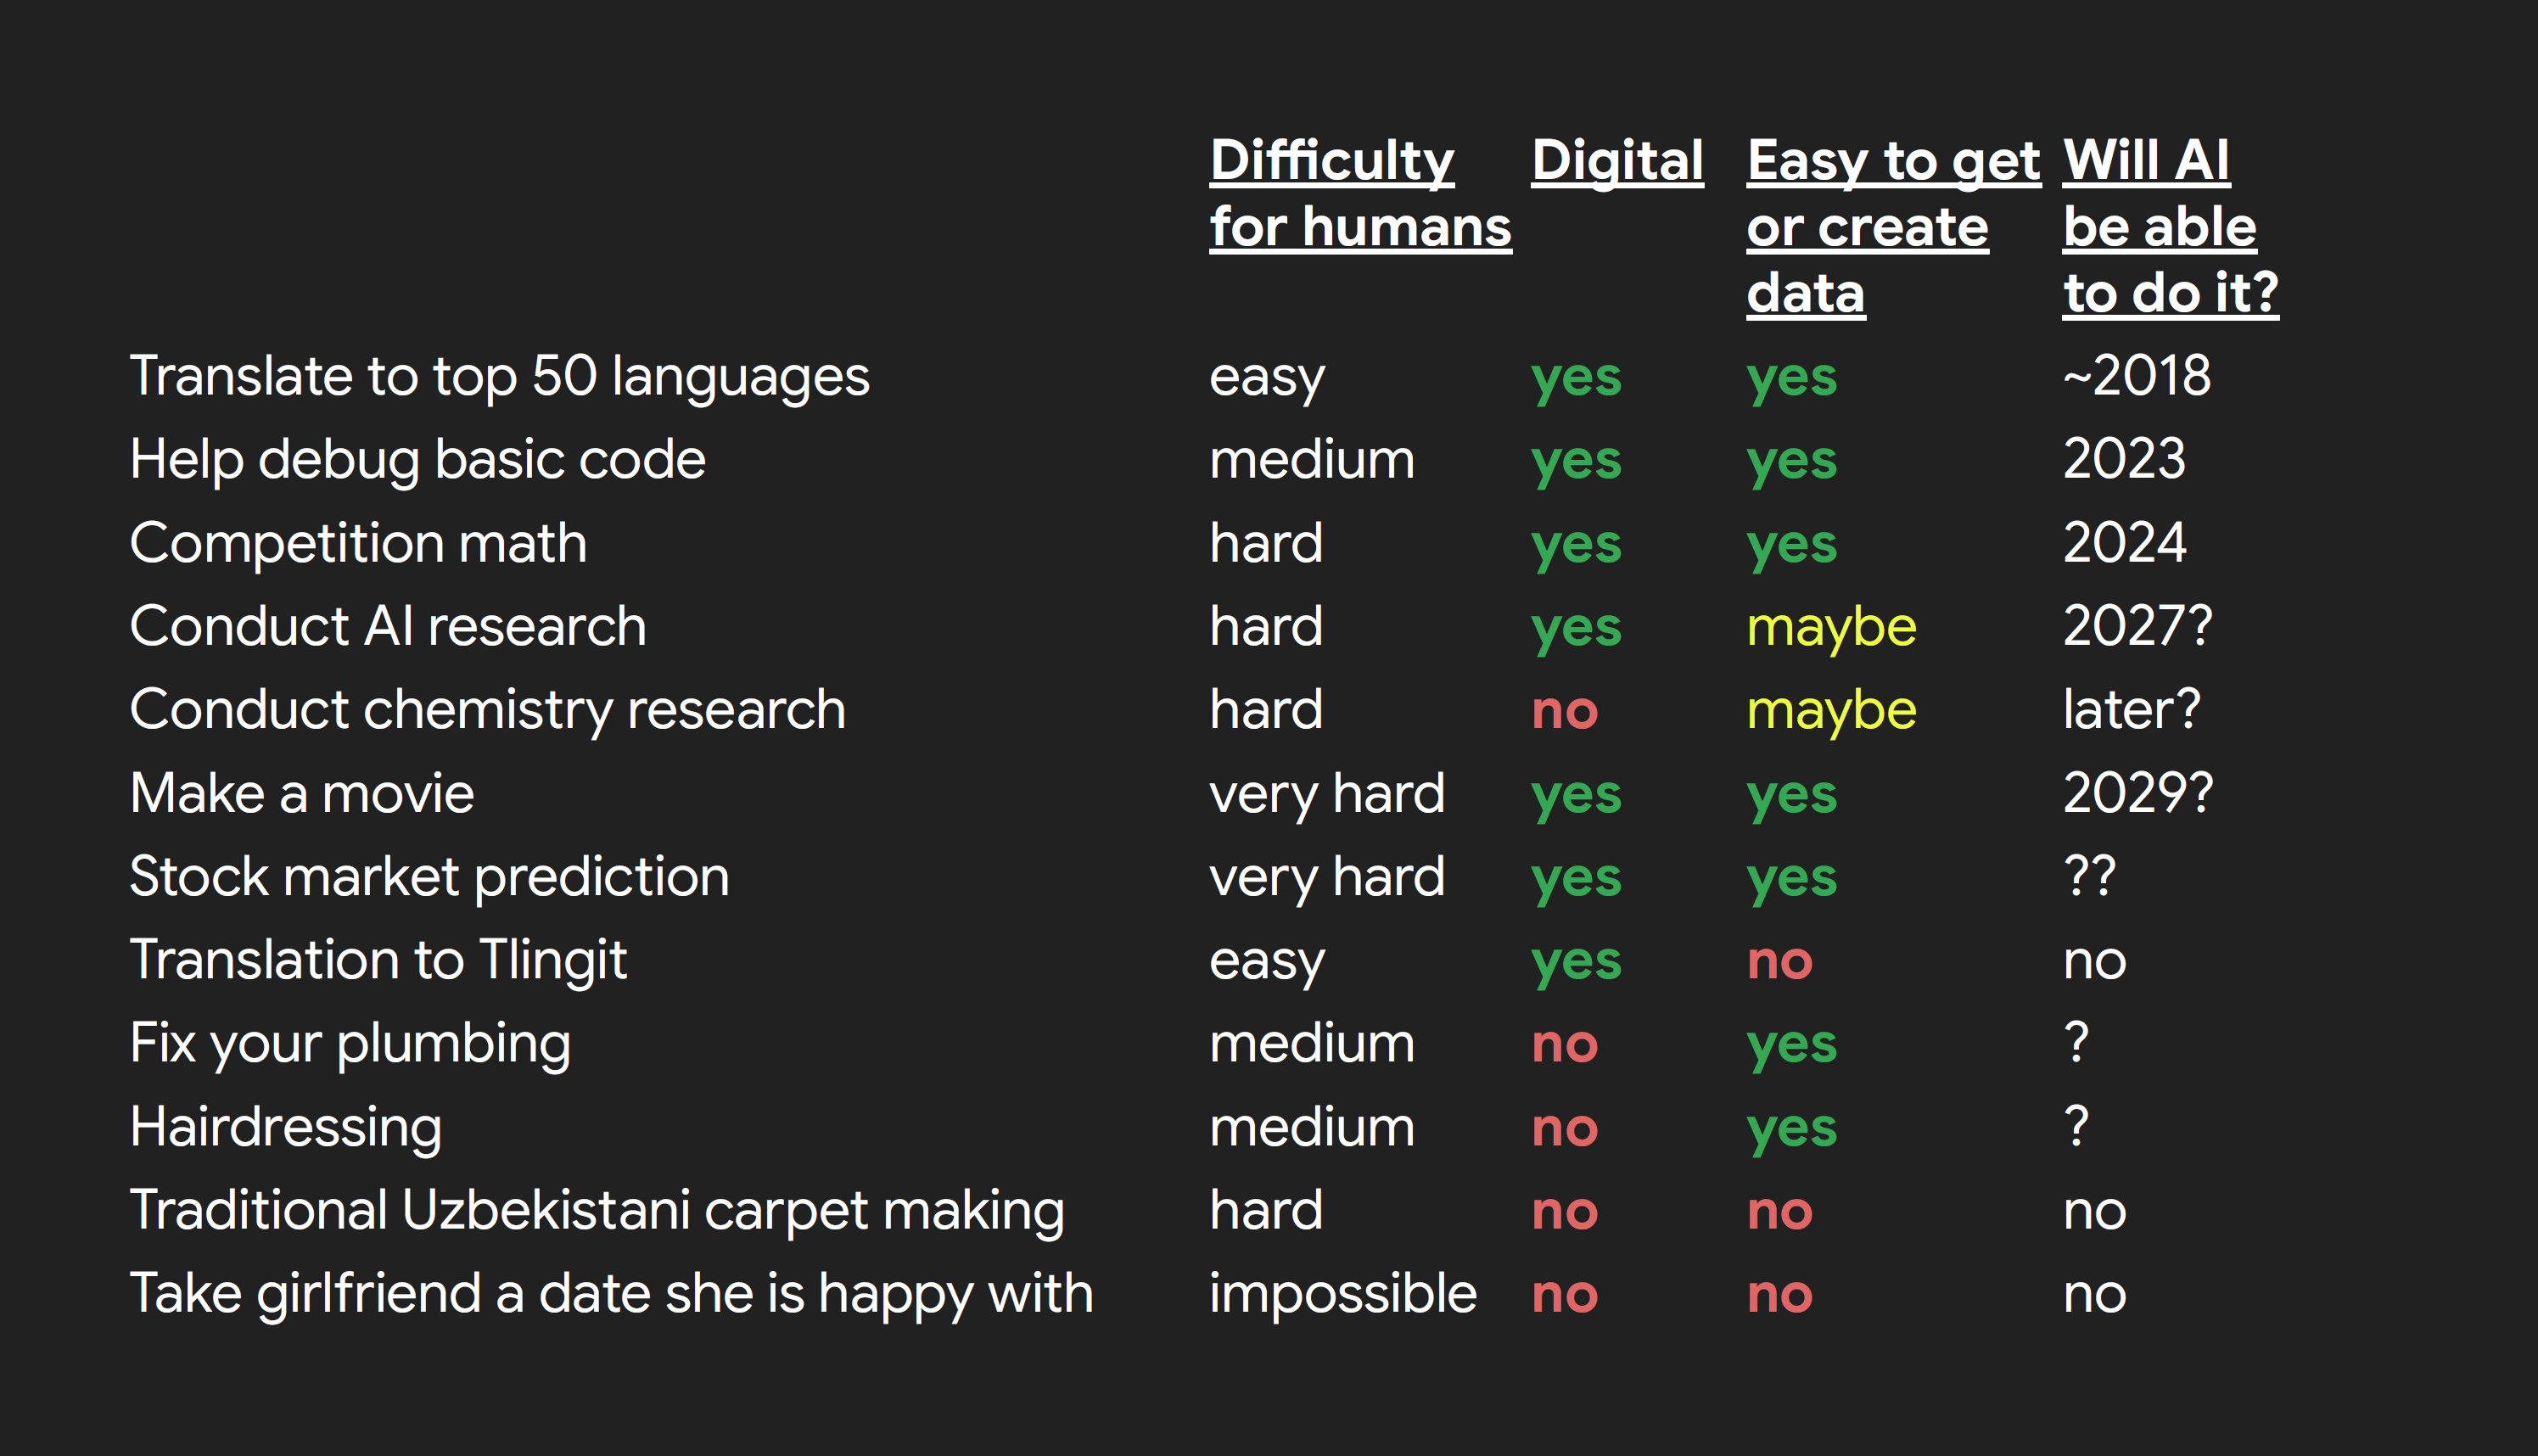The height and width of the screenshot is (1456, 2538).
Task: Click 'Take girlfriend a date she is happy with'
Action: coord(611,1294)
